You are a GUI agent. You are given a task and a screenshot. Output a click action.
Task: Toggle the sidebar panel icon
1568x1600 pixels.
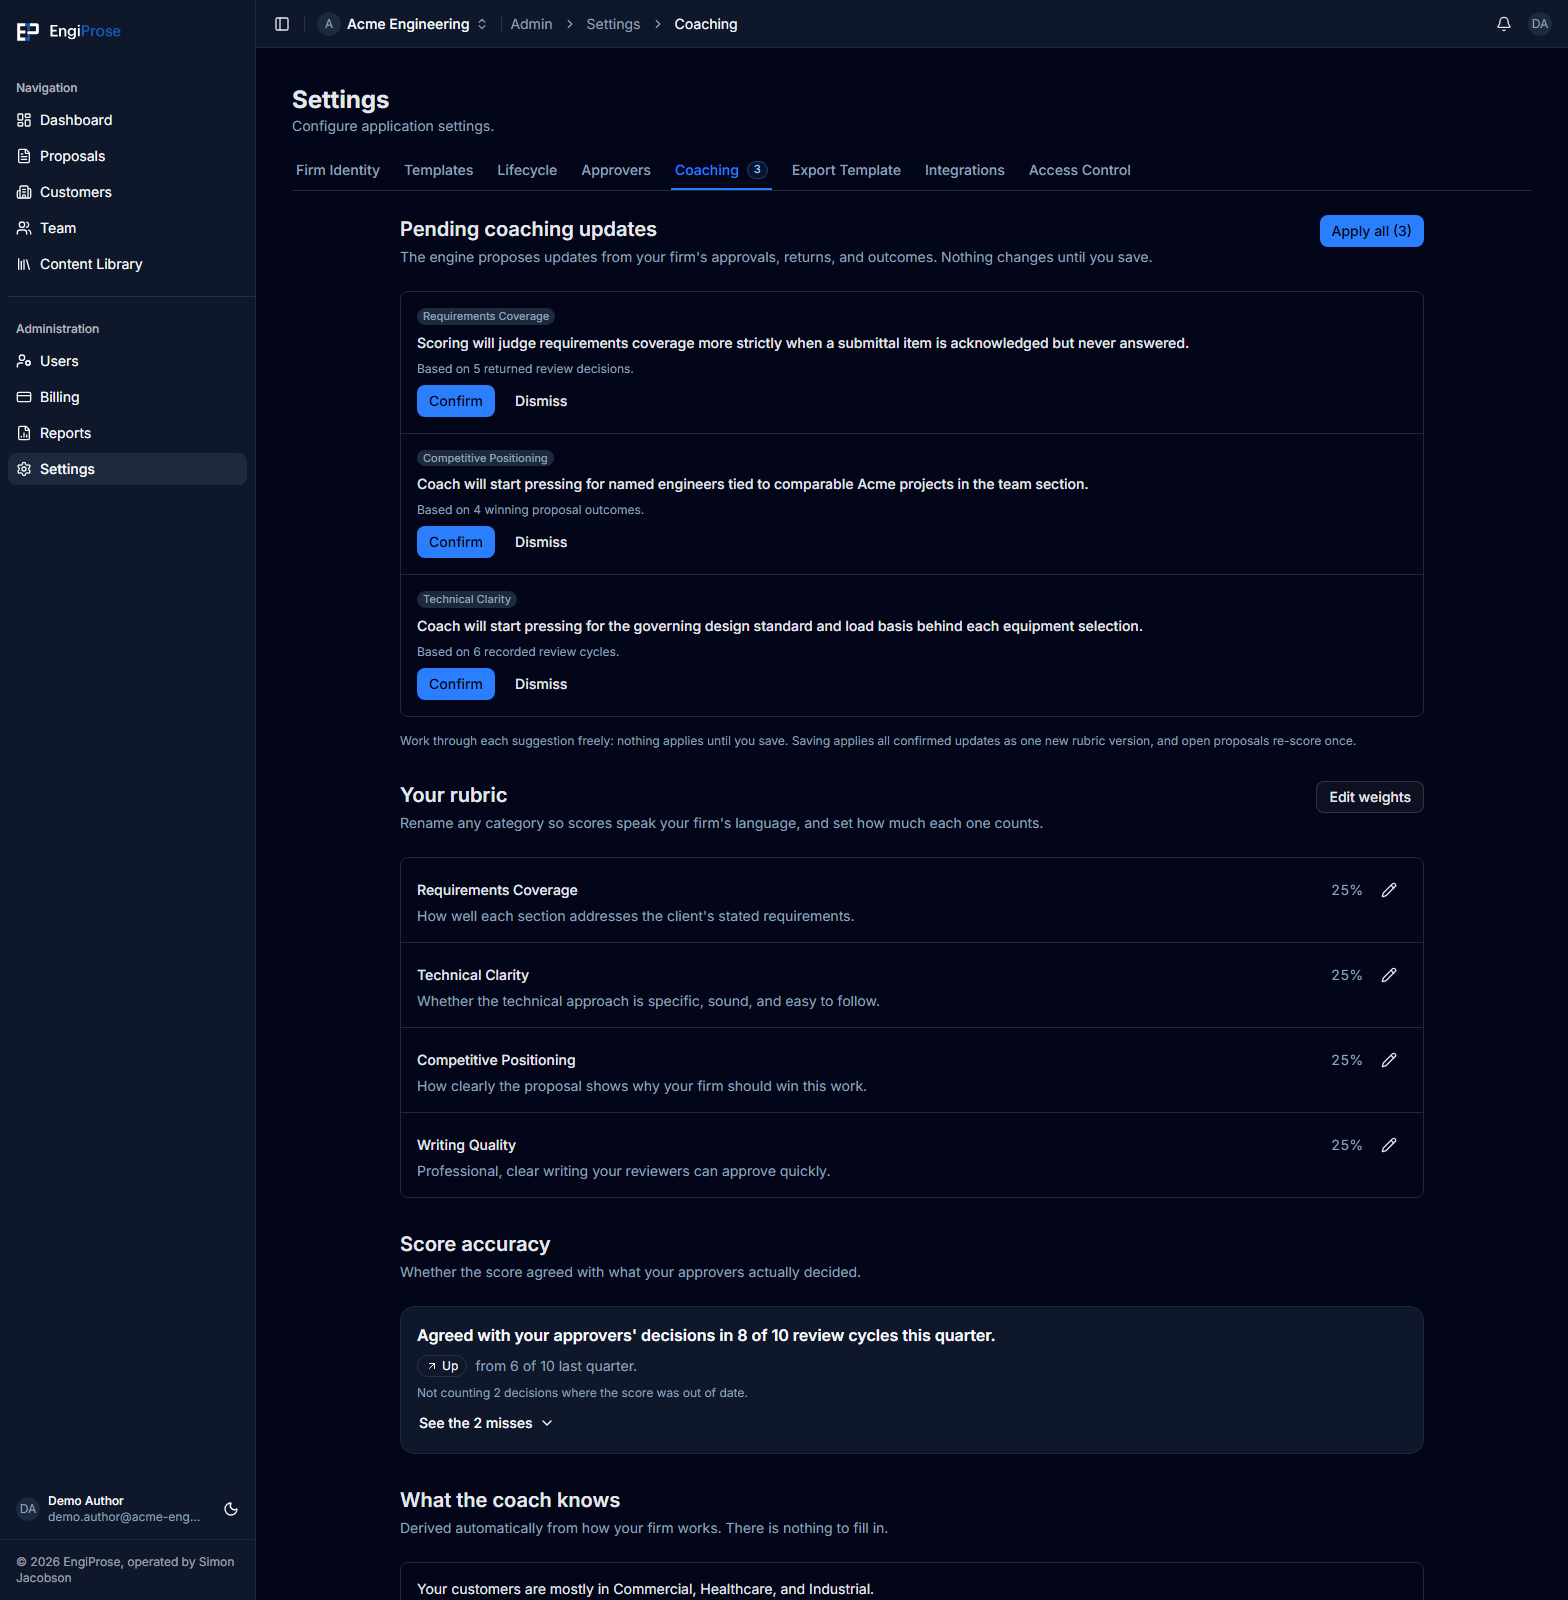click(282, 24)
